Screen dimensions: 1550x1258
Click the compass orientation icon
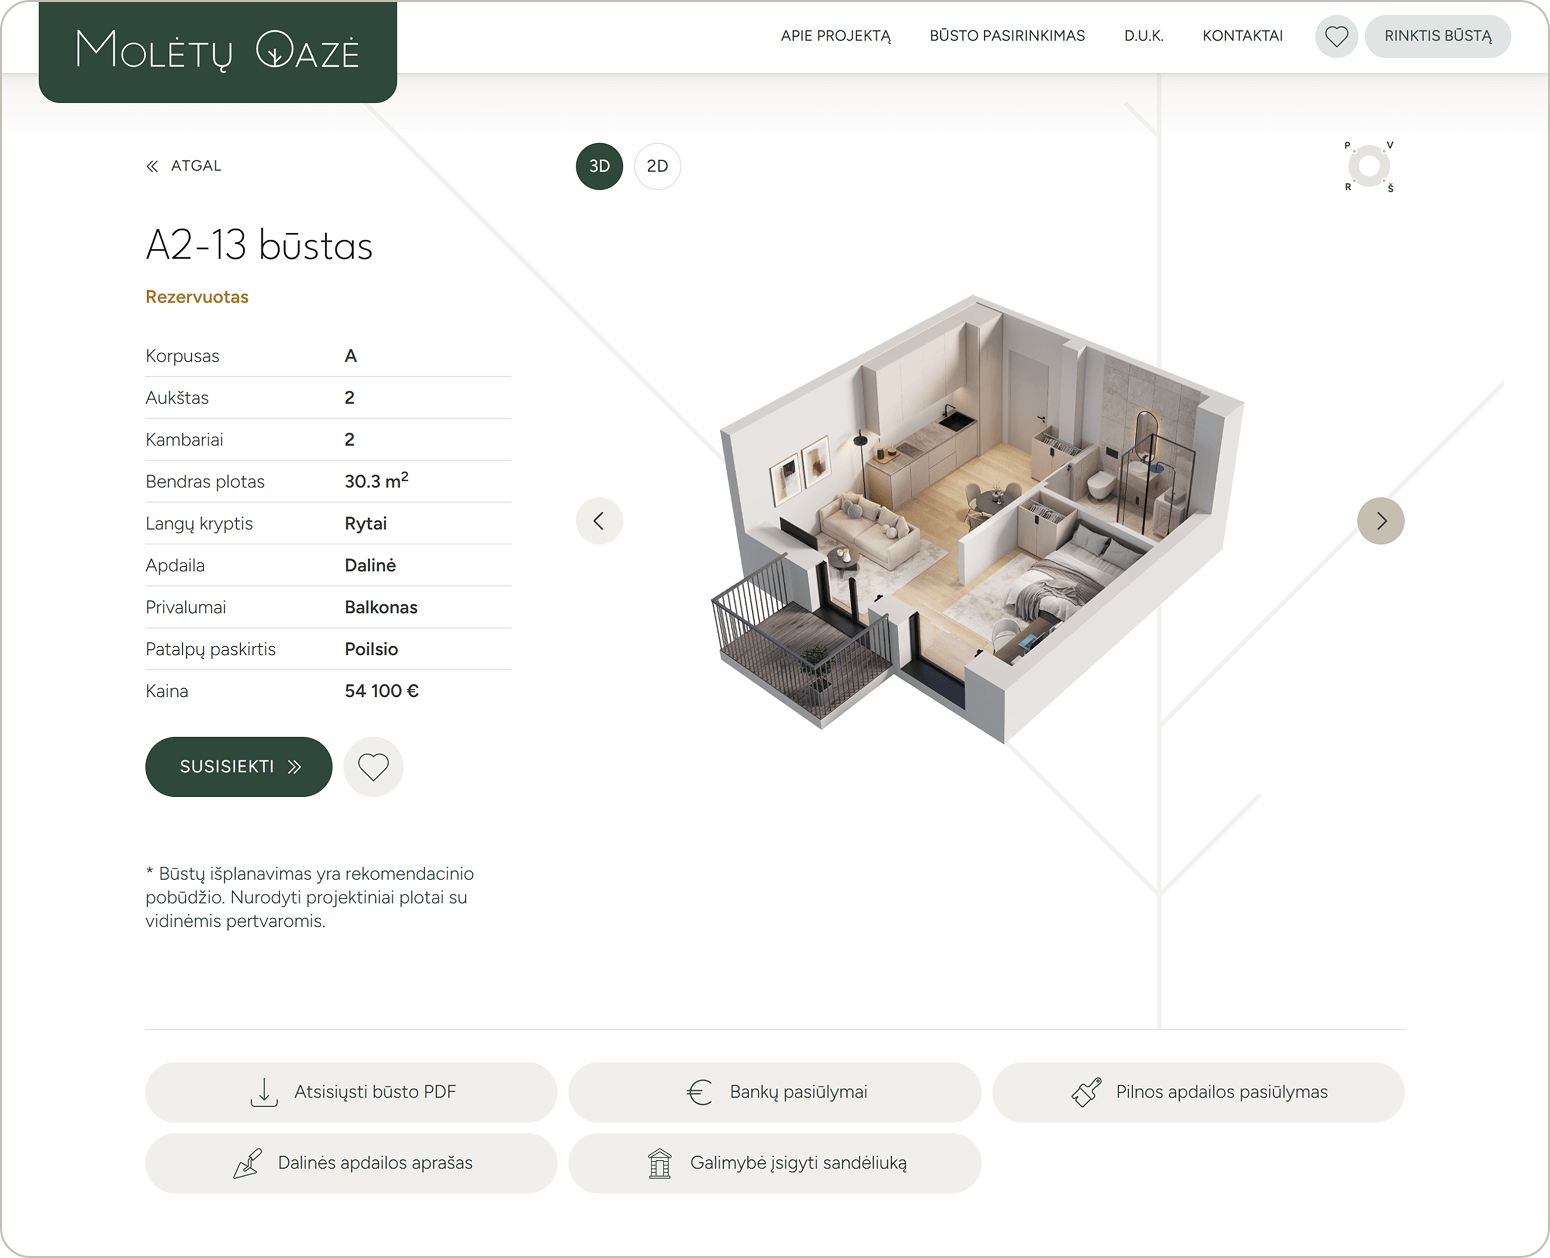click(x=1369, y=166)
